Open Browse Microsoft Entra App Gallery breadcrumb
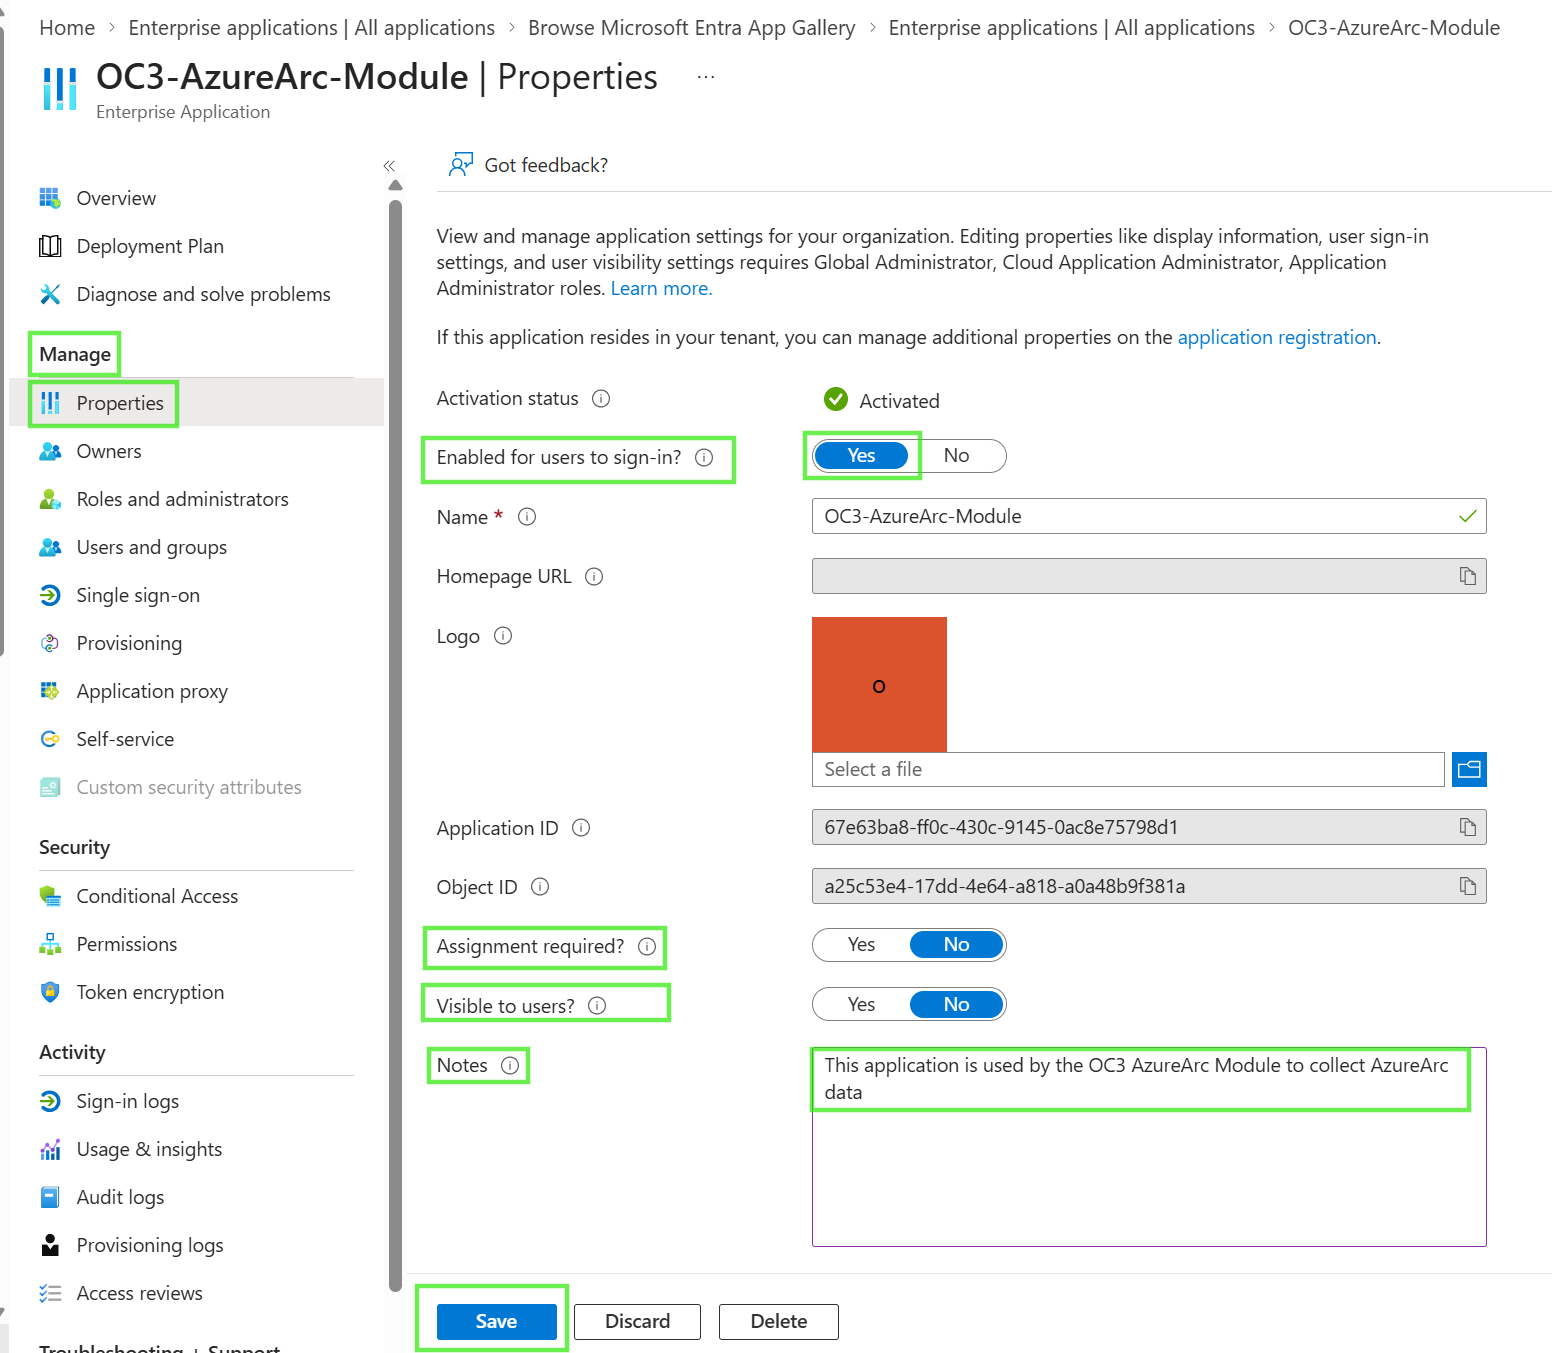Image resolution: width=1552 pixels, height=1353 pixels. [691, 28]
